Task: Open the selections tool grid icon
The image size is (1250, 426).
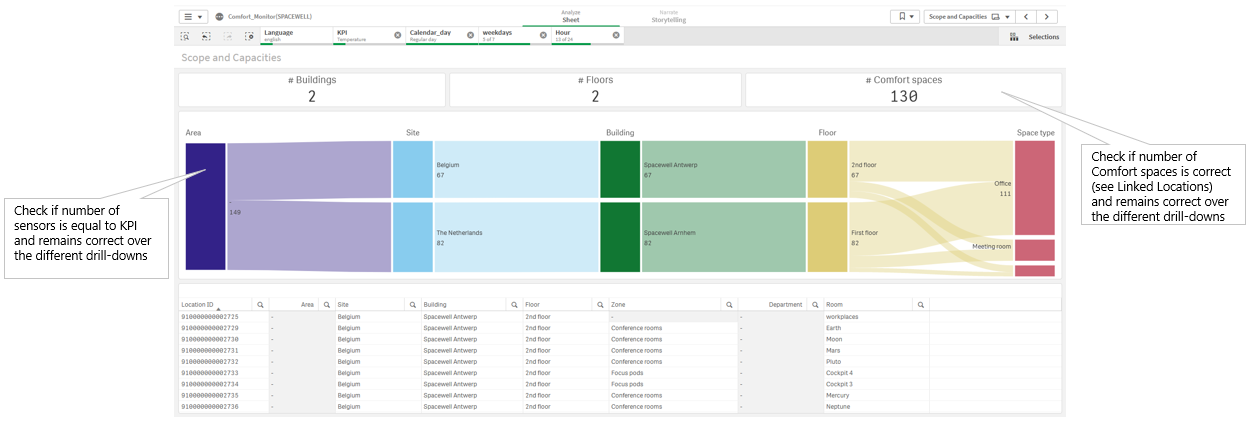Action: (x=1013, y=37)
